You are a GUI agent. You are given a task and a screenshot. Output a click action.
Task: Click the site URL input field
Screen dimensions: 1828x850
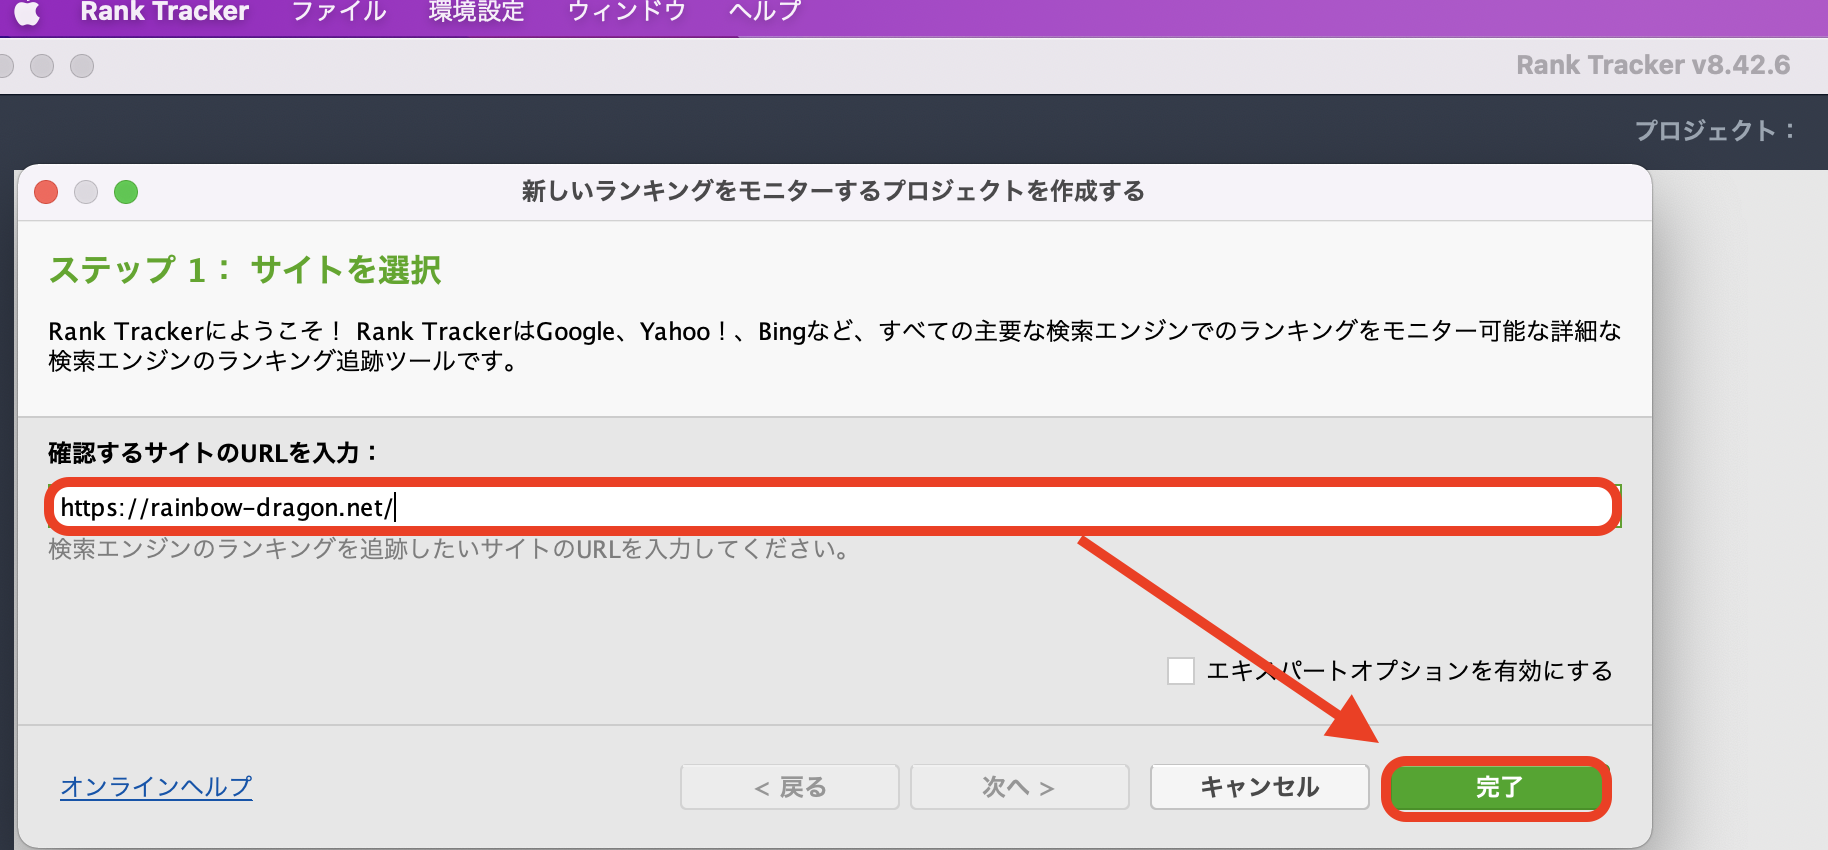[x=834, y=507]
